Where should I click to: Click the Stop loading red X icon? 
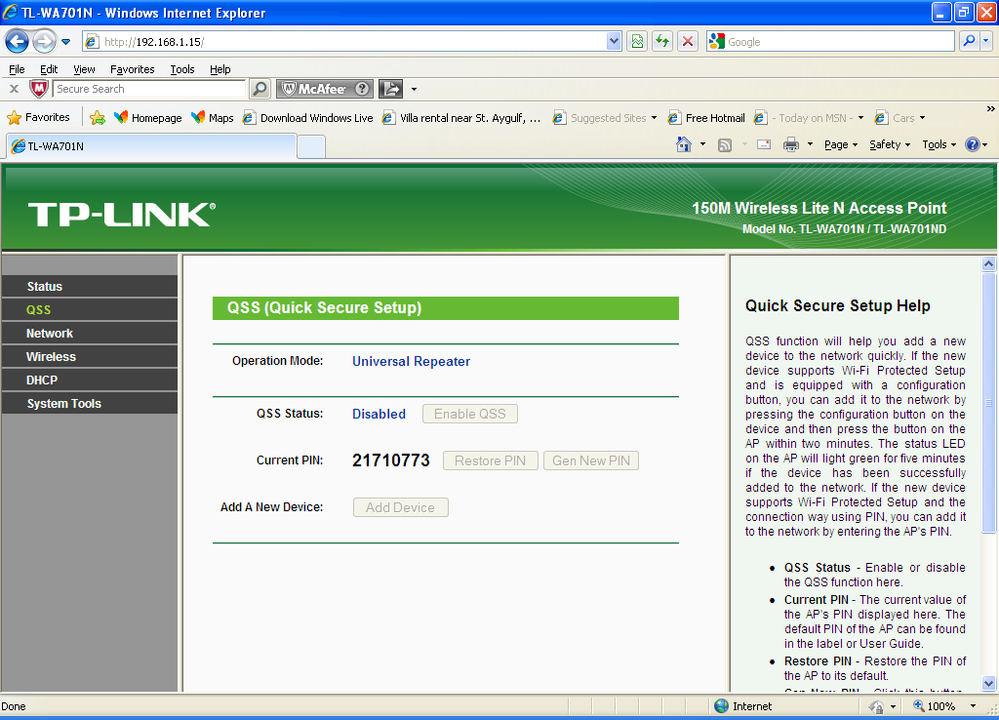coord(687,42)
